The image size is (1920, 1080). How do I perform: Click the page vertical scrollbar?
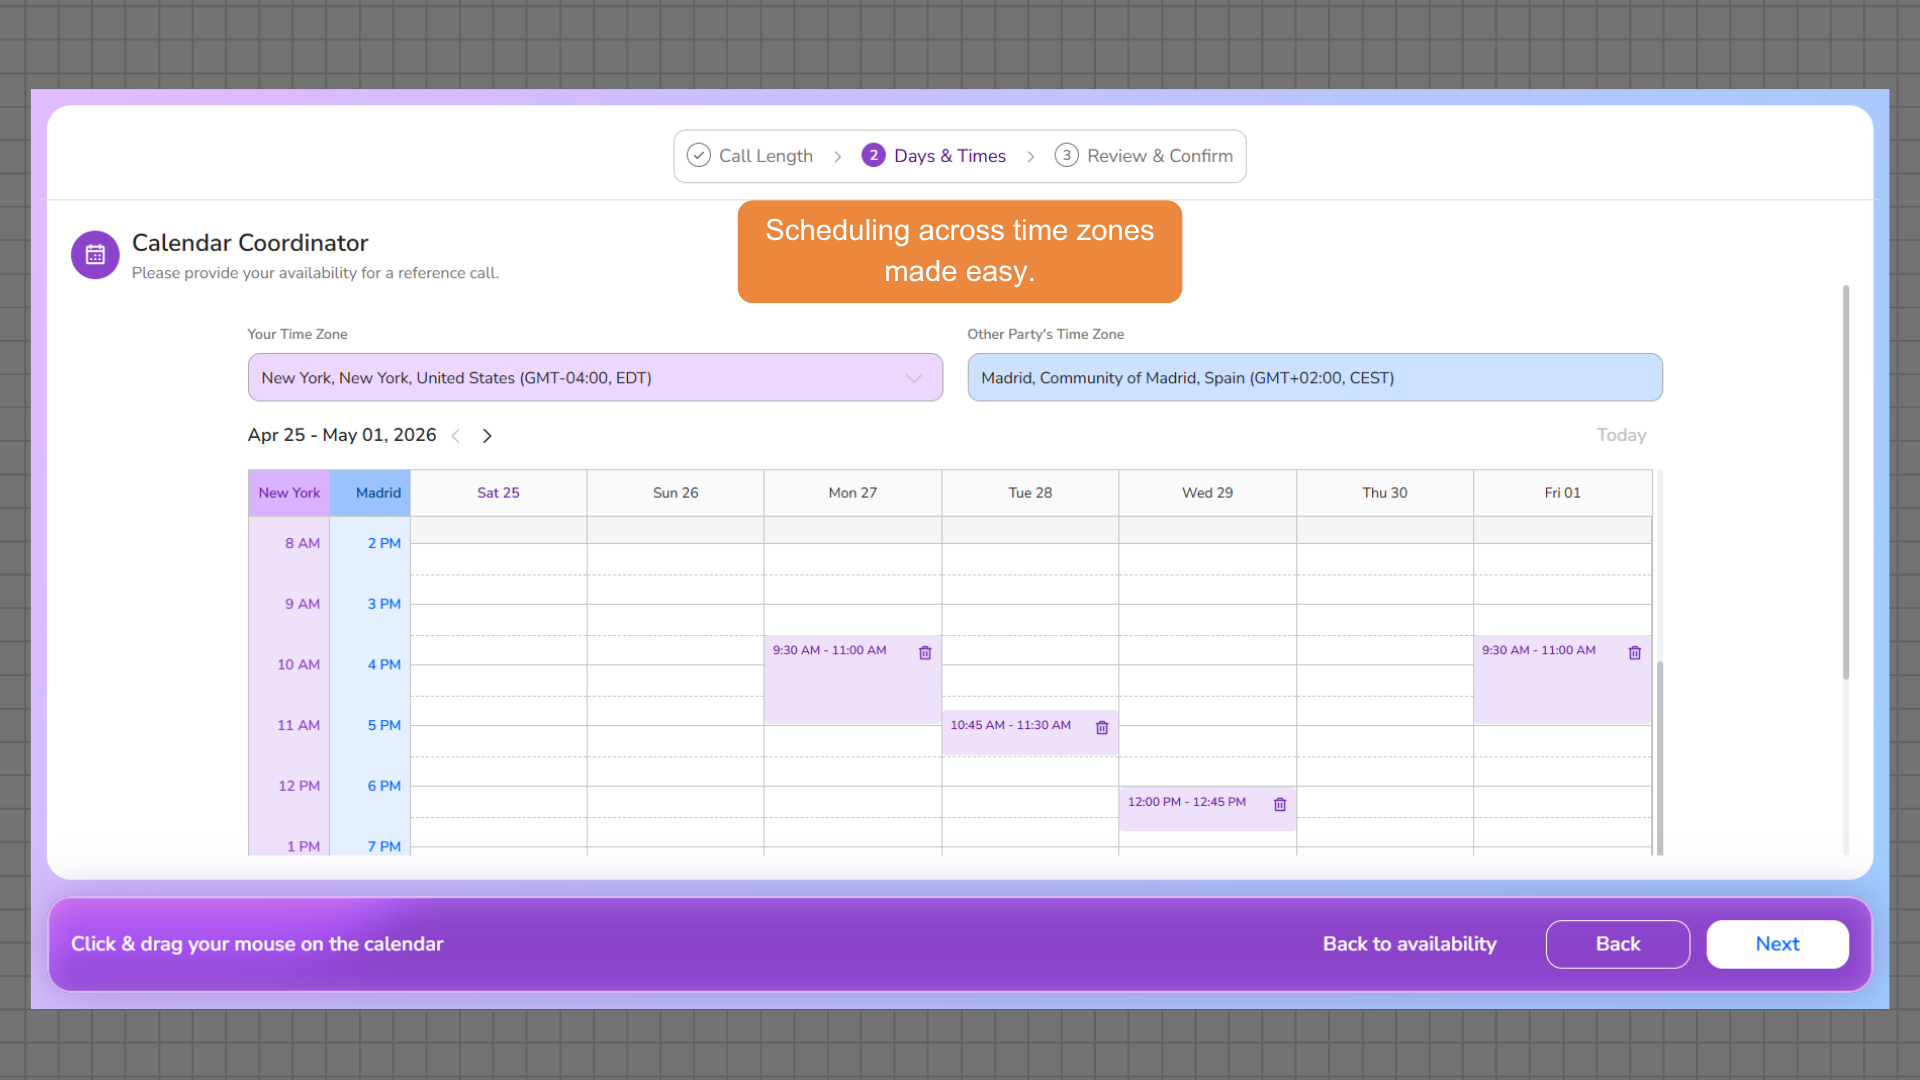(1846, 483)
